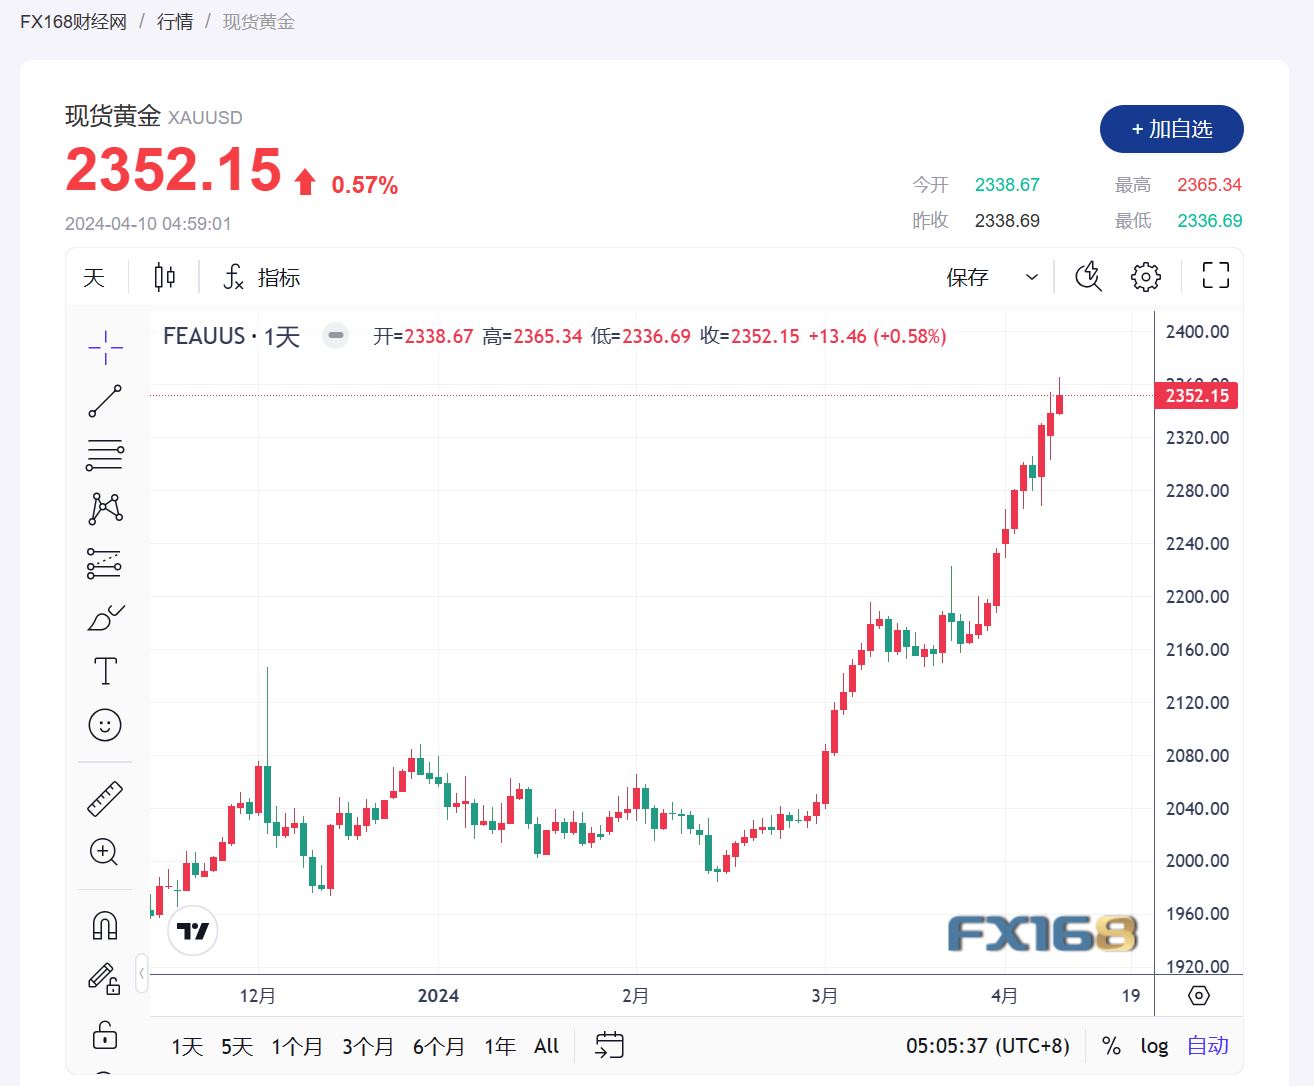Open quick search lightning magnifier icon

pyautogui.click(x=1088, y=277)
